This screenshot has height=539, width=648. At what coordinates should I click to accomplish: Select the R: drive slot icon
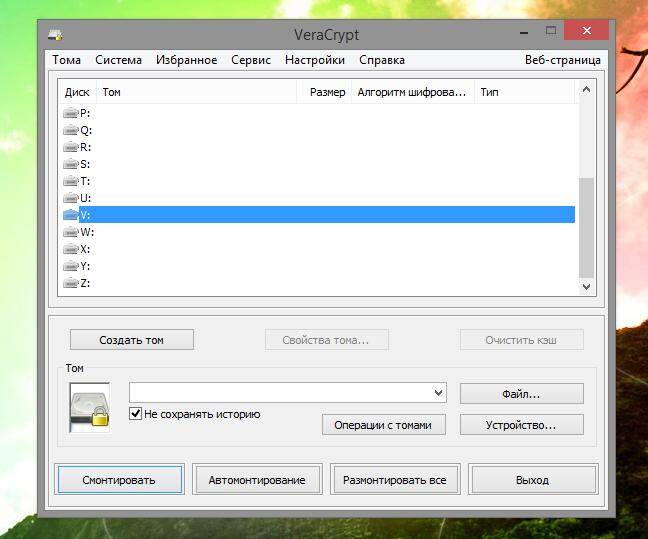click(71, 147)
